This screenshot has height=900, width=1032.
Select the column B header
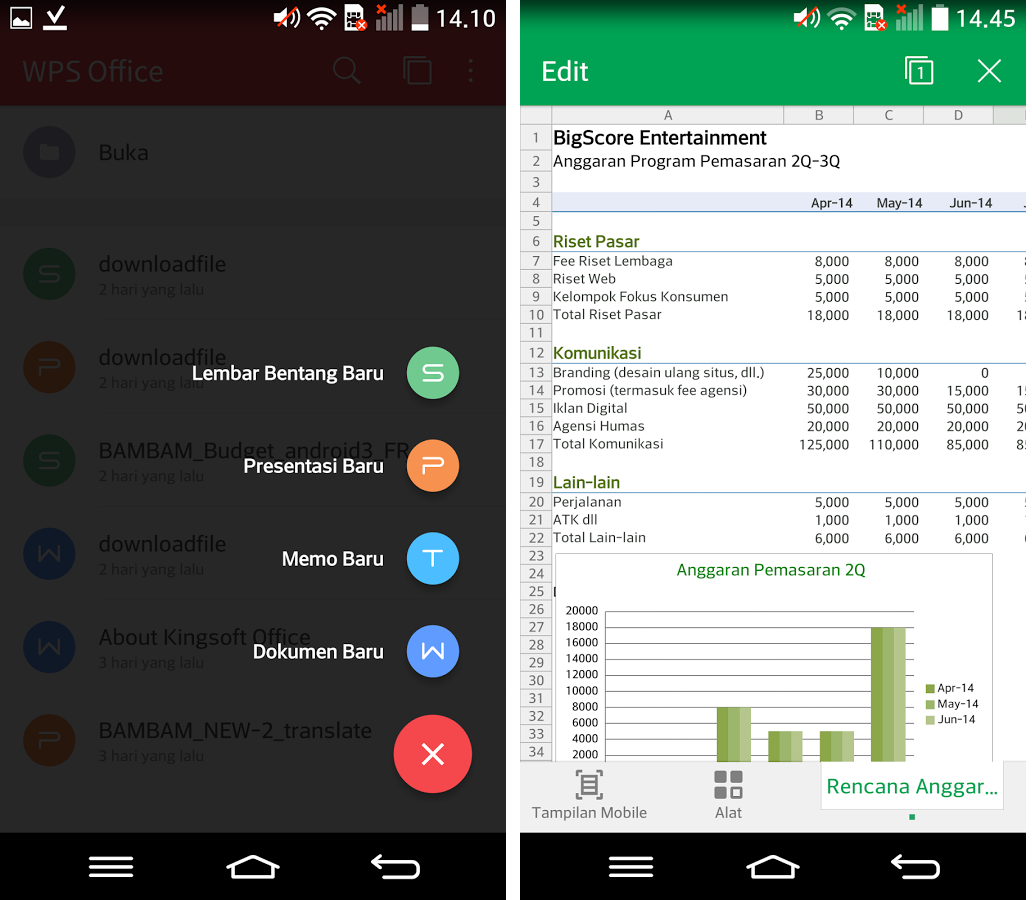[x=818, y=115]
